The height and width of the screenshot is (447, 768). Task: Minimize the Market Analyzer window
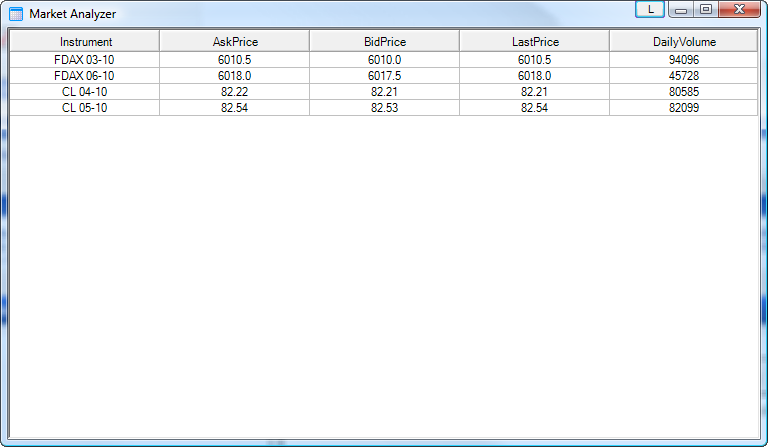[681, 9]
